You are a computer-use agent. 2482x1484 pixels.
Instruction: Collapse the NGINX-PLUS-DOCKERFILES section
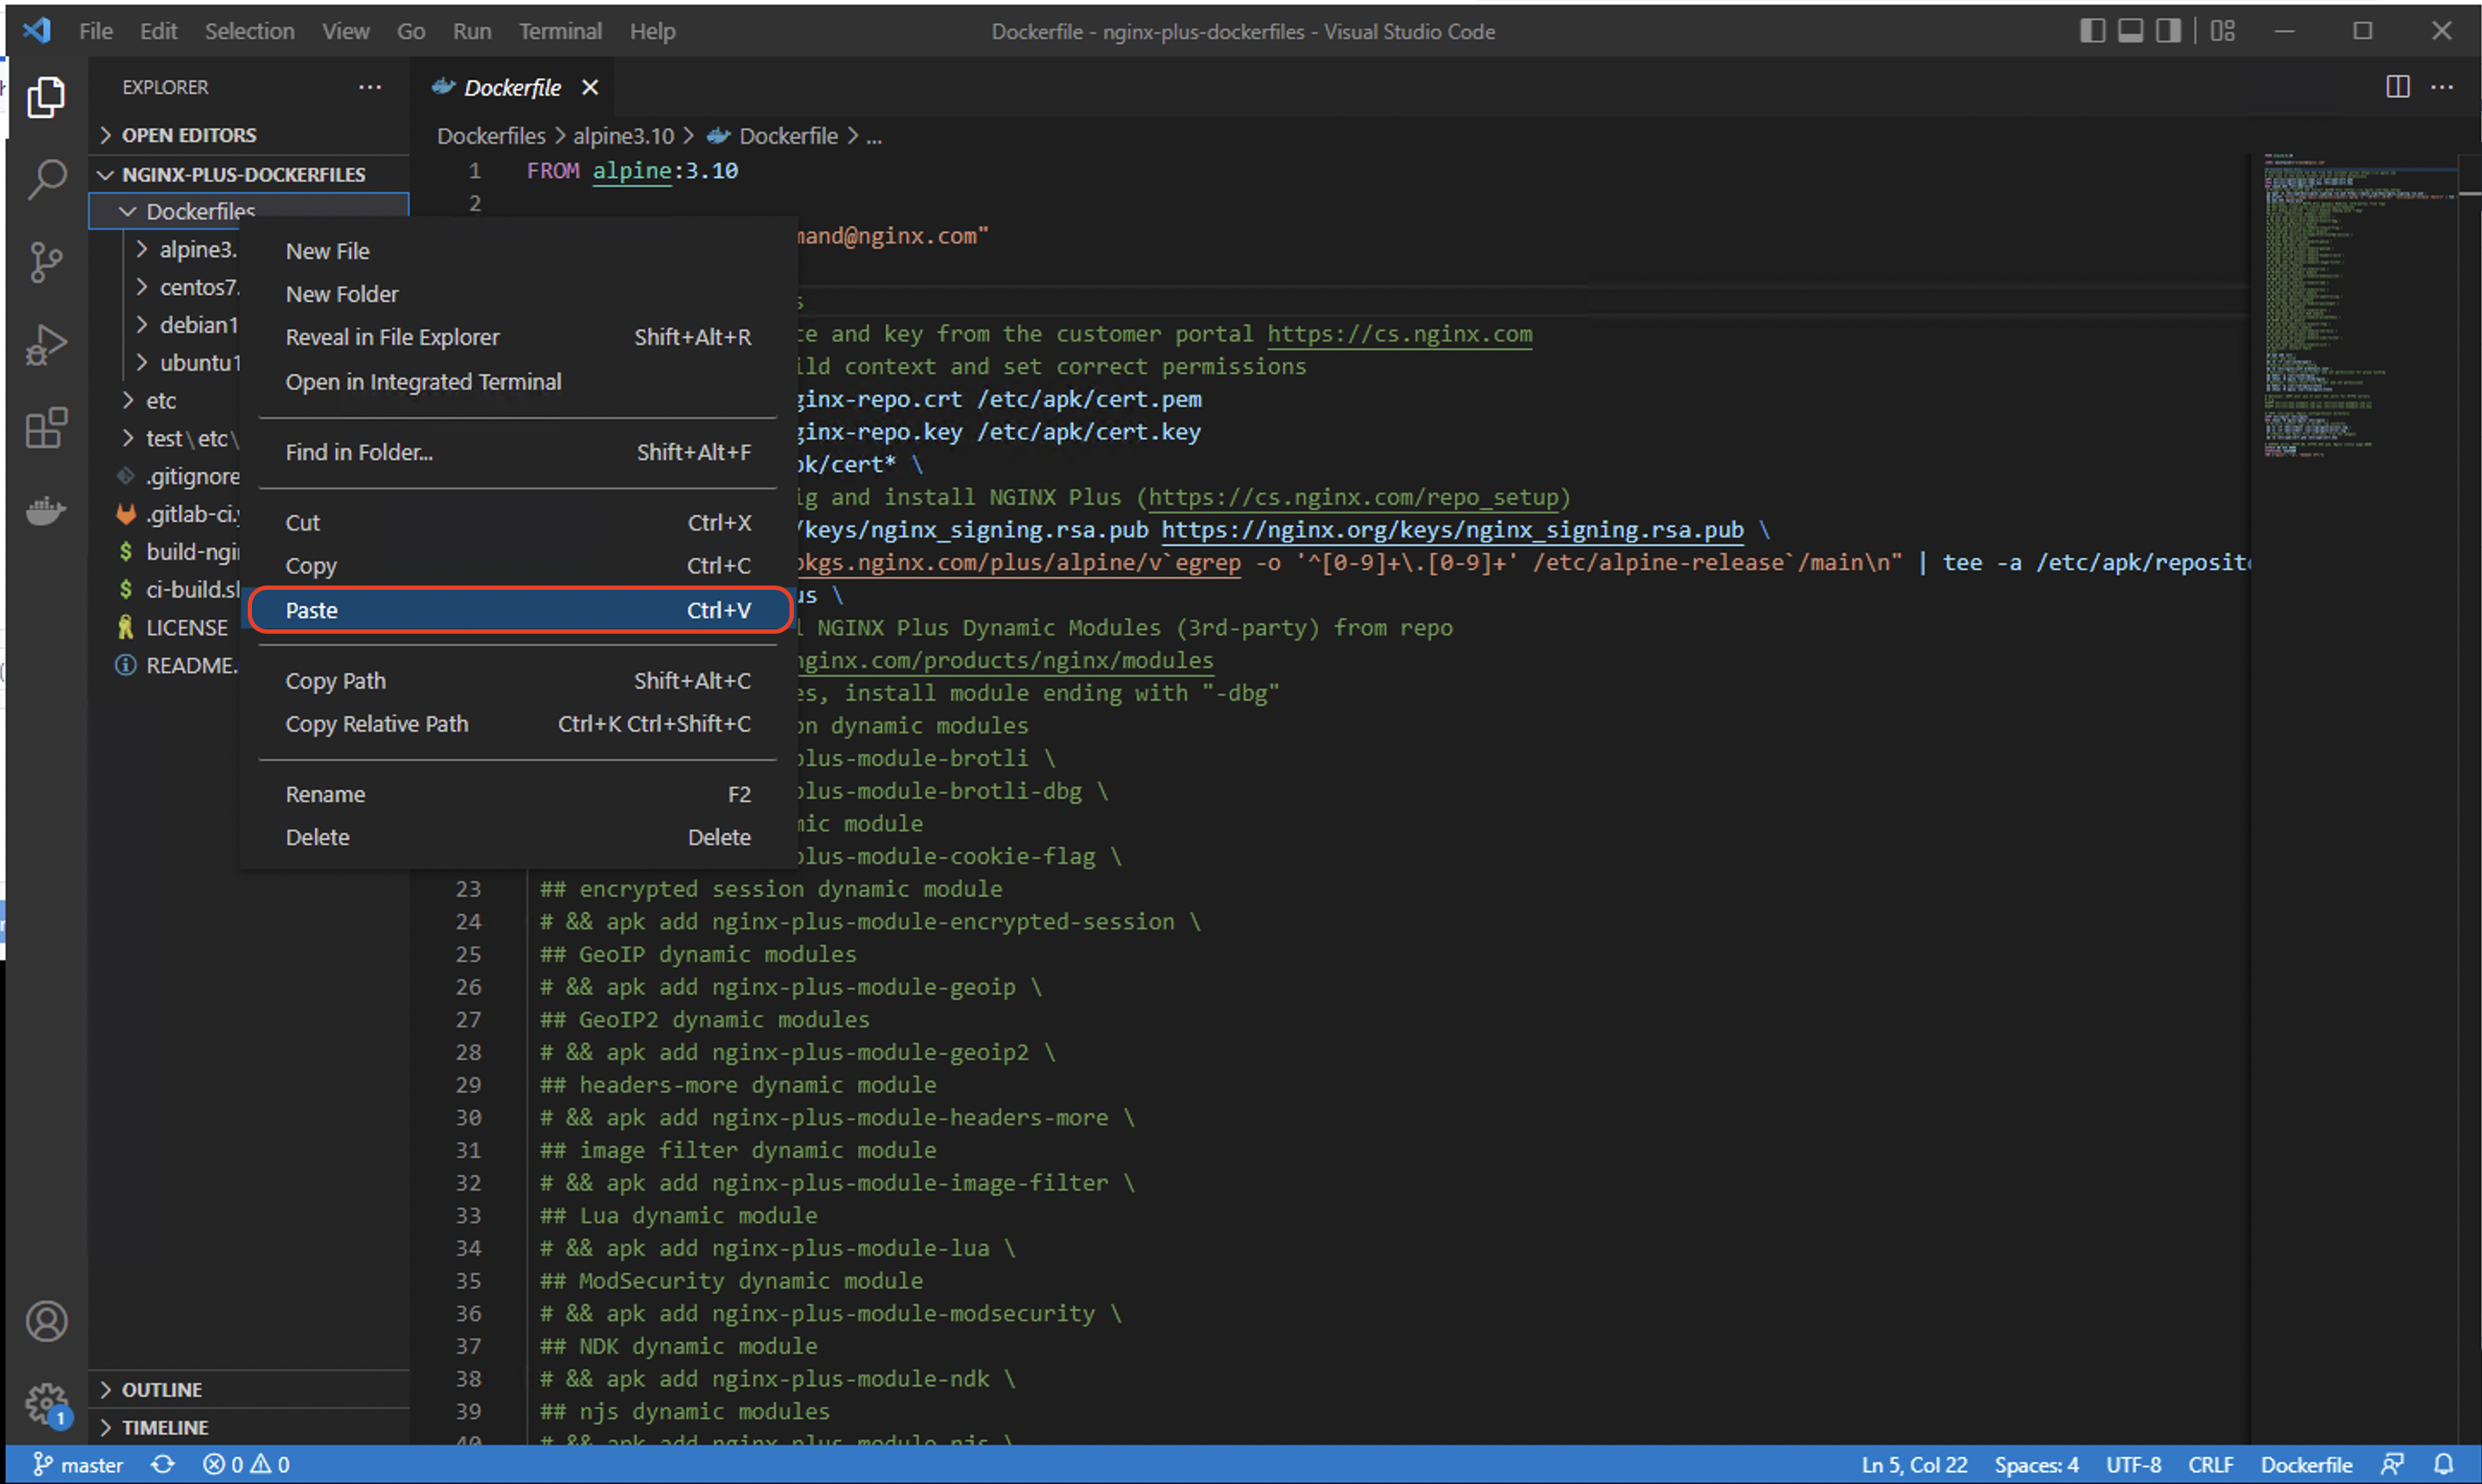[x=250, y=174]
